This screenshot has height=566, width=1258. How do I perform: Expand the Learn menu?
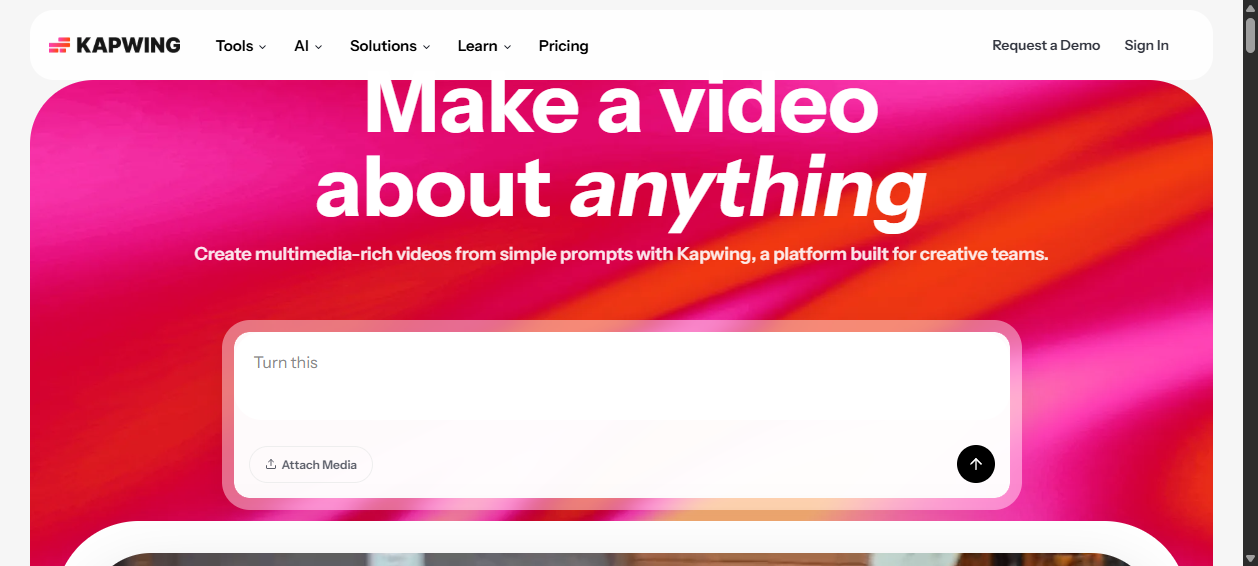tap(484, 46)
